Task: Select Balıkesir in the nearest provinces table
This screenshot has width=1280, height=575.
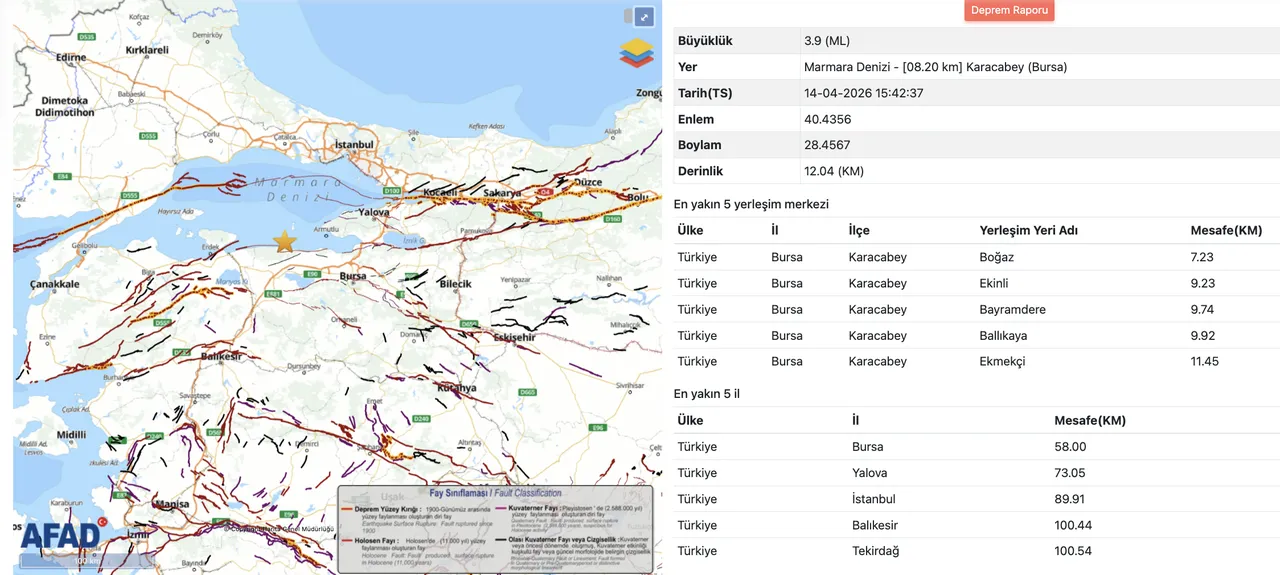Action: pyautogui.click(x=875, y=525)
